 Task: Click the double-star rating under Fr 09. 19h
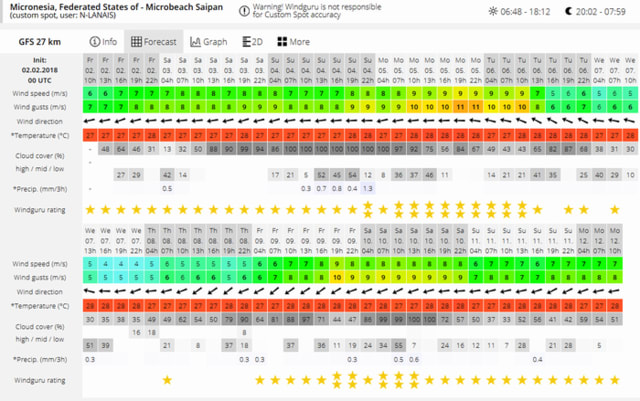click(336, 380)
